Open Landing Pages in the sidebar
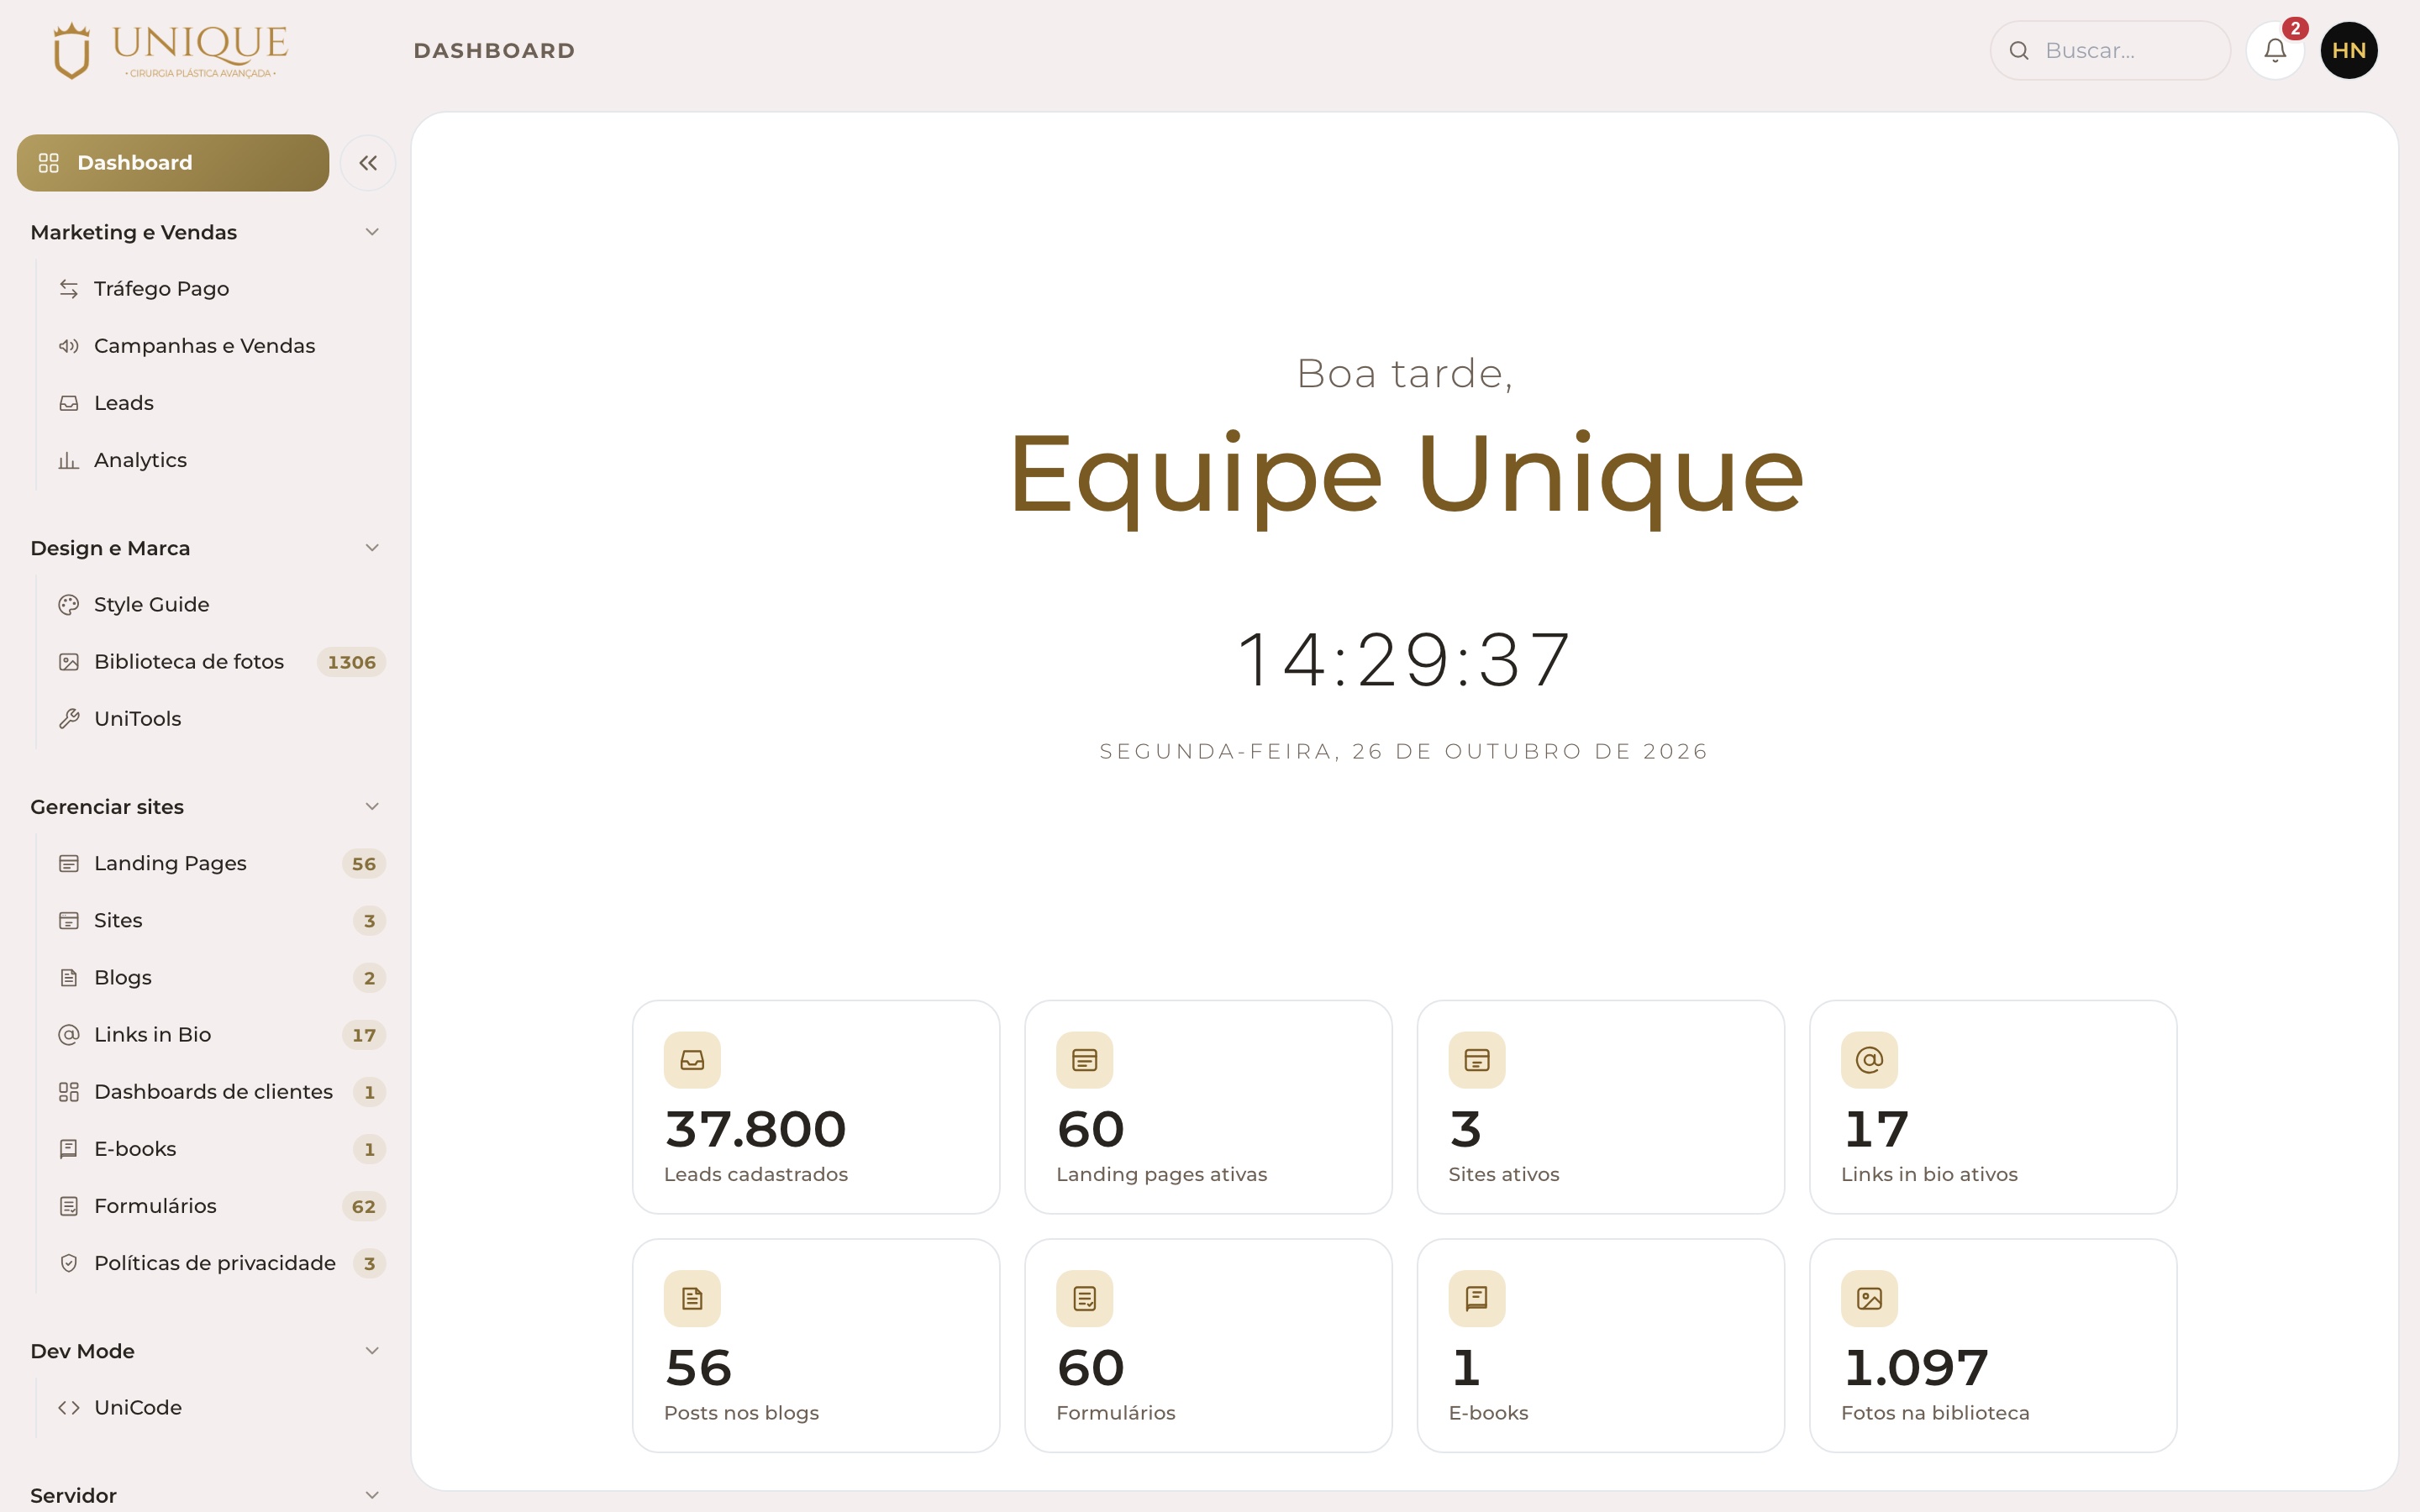 217,864
